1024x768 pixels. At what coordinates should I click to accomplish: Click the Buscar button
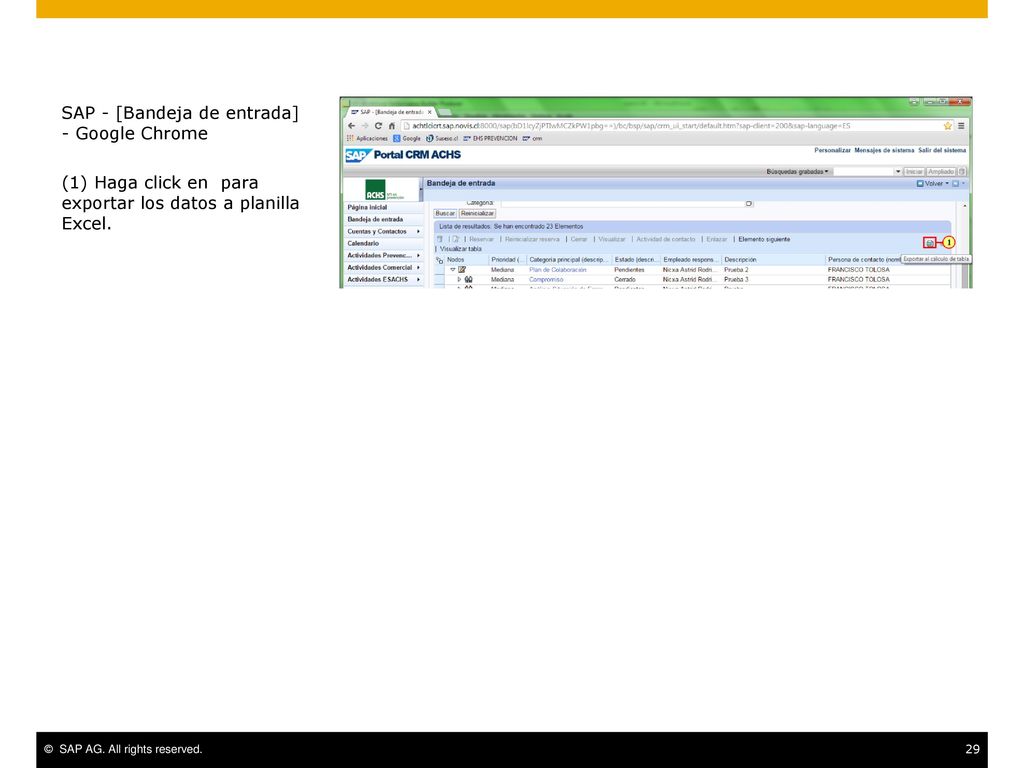pos(445,214)
